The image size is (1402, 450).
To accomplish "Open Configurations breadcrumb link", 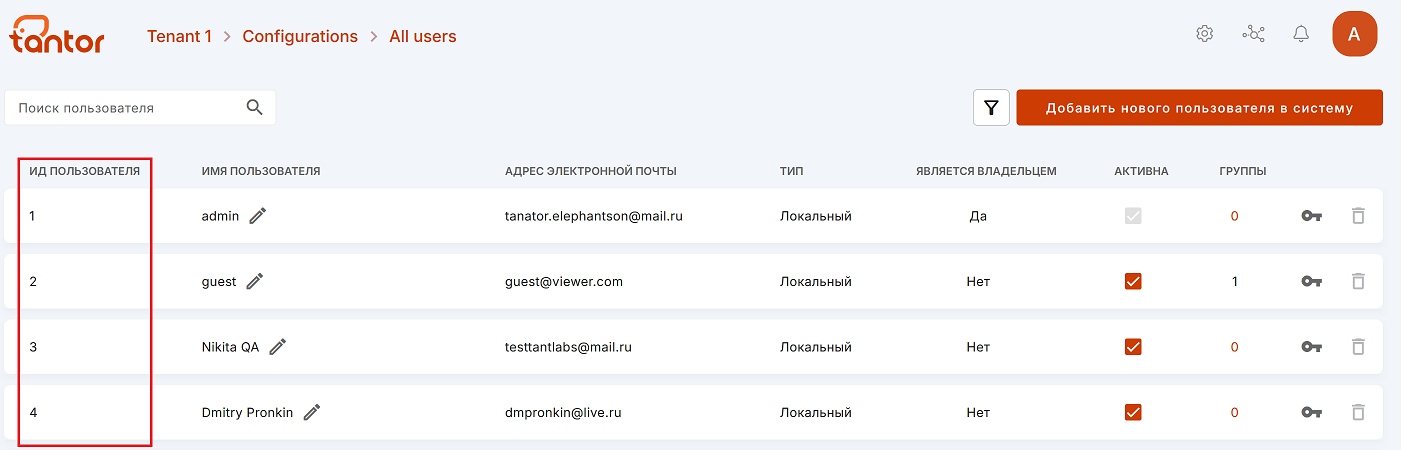I will 300,36.
